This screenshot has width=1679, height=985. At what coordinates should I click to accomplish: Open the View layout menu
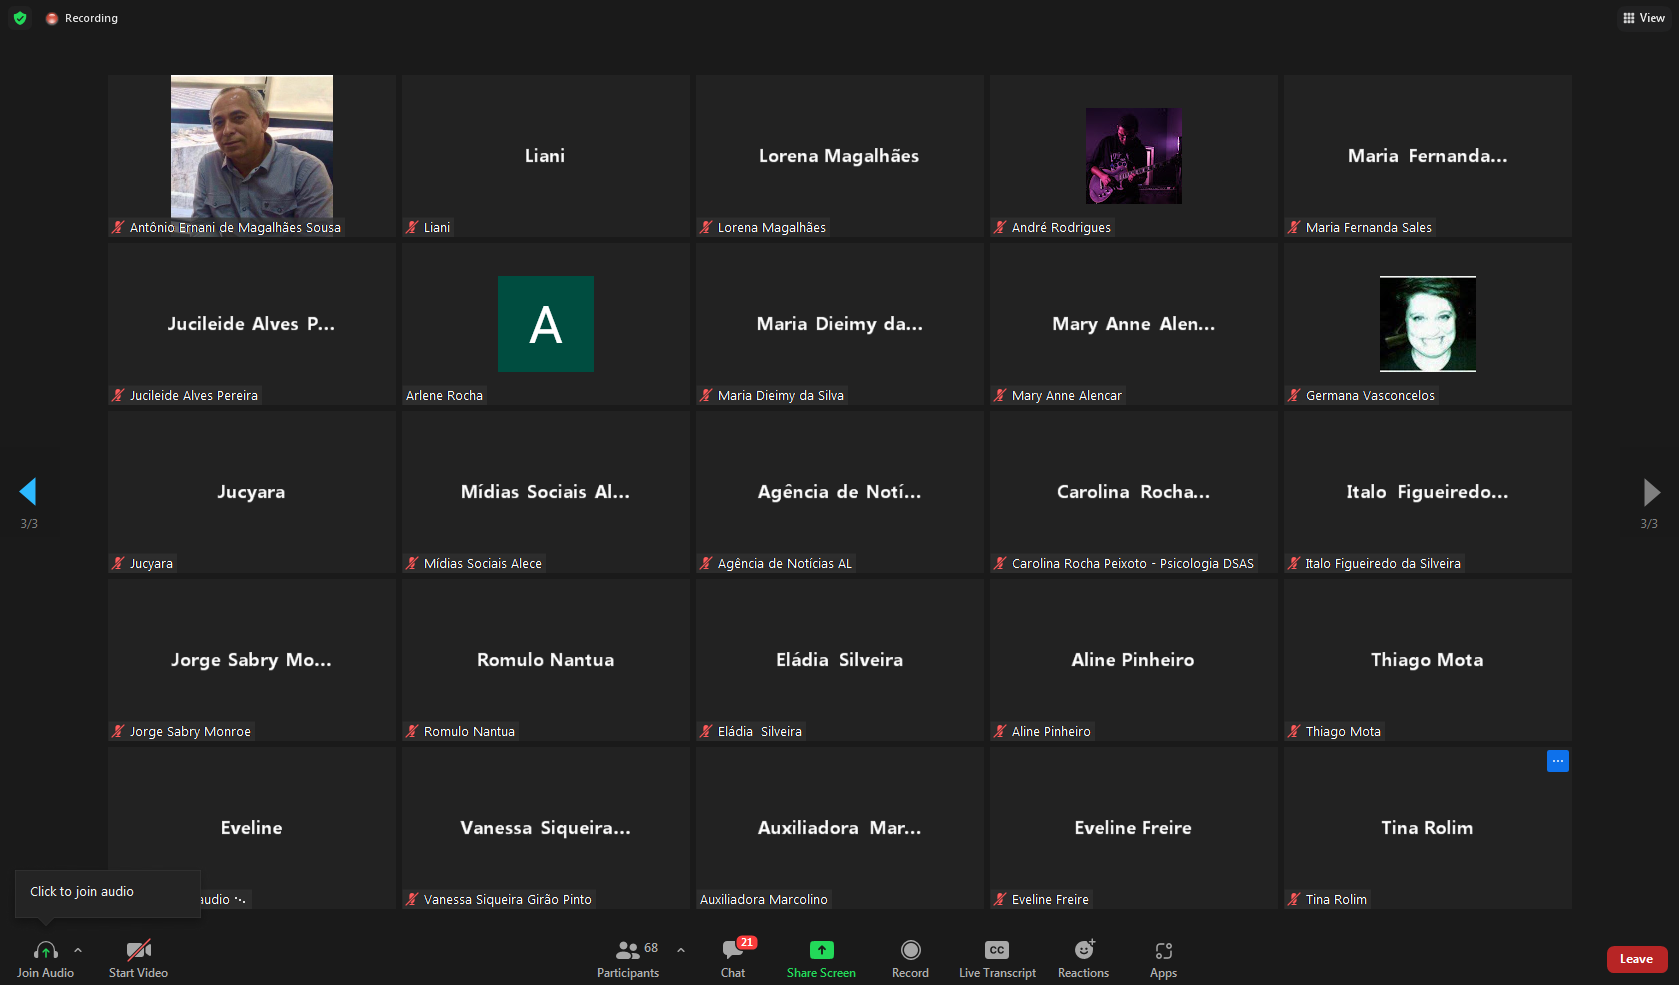click(1644, 18)
